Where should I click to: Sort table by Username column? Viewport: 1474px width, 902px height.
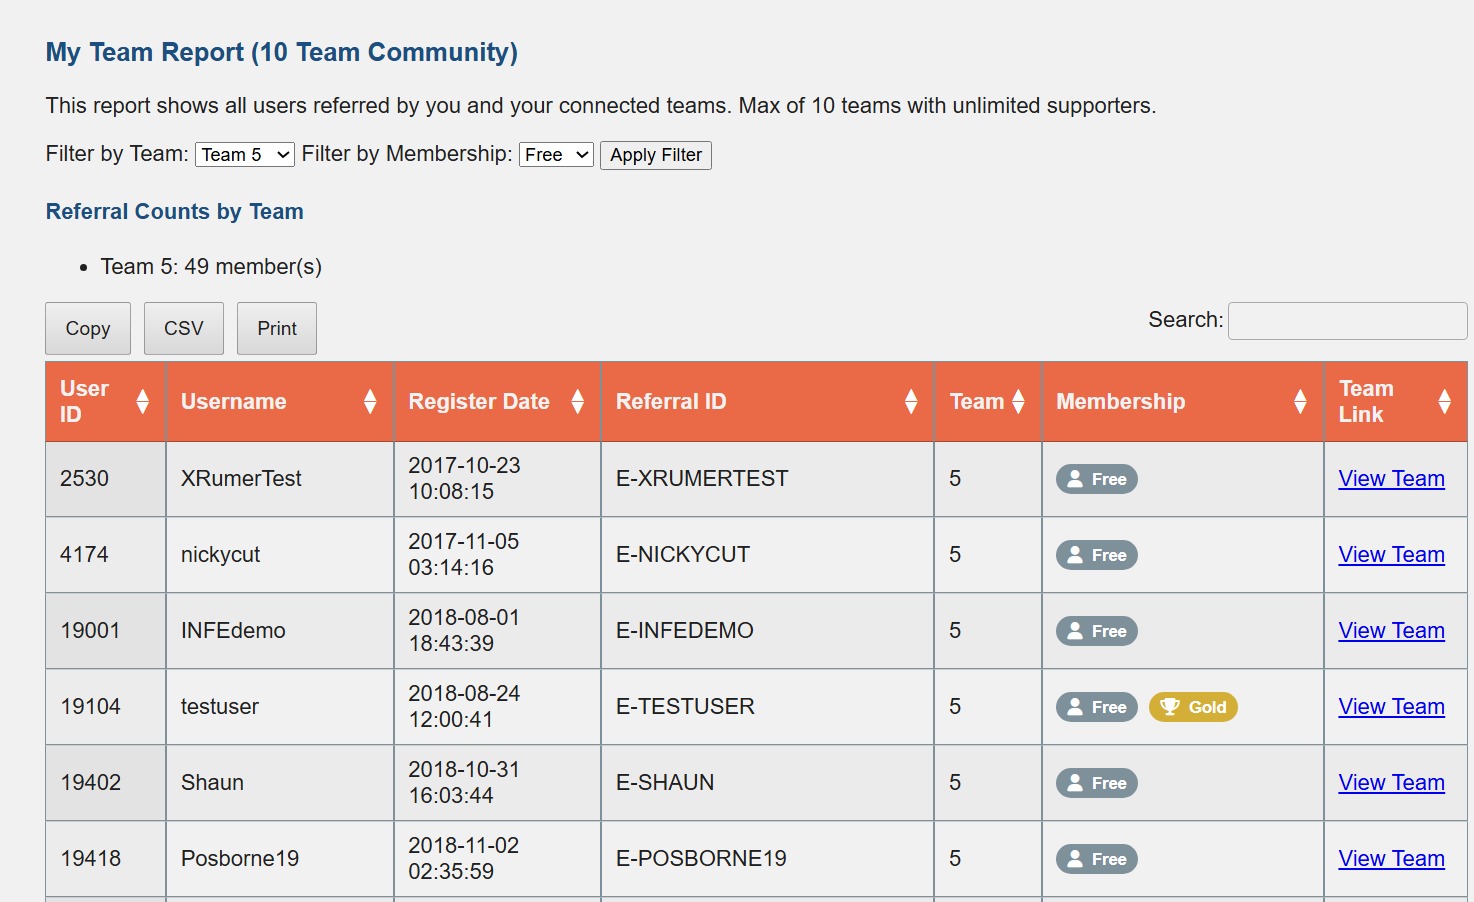pos(280,402)
